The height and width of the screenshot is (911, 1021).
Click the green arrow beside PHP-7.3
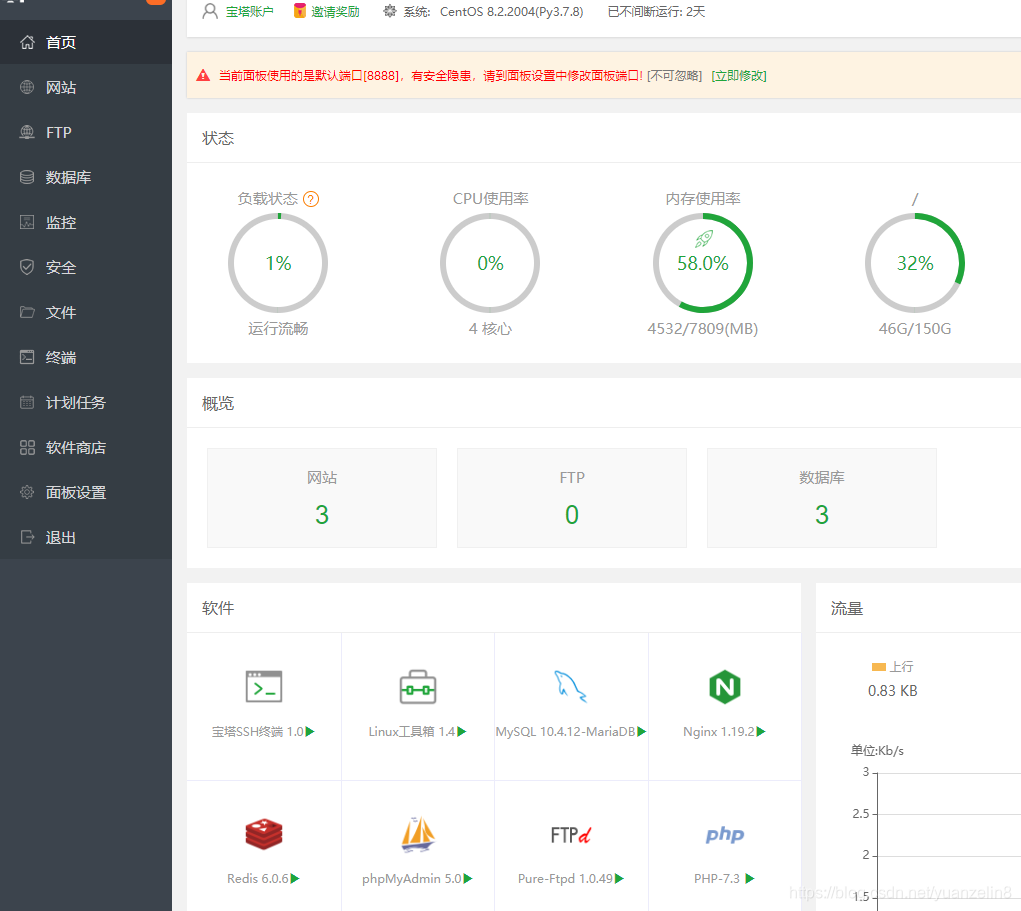[749, 878]
